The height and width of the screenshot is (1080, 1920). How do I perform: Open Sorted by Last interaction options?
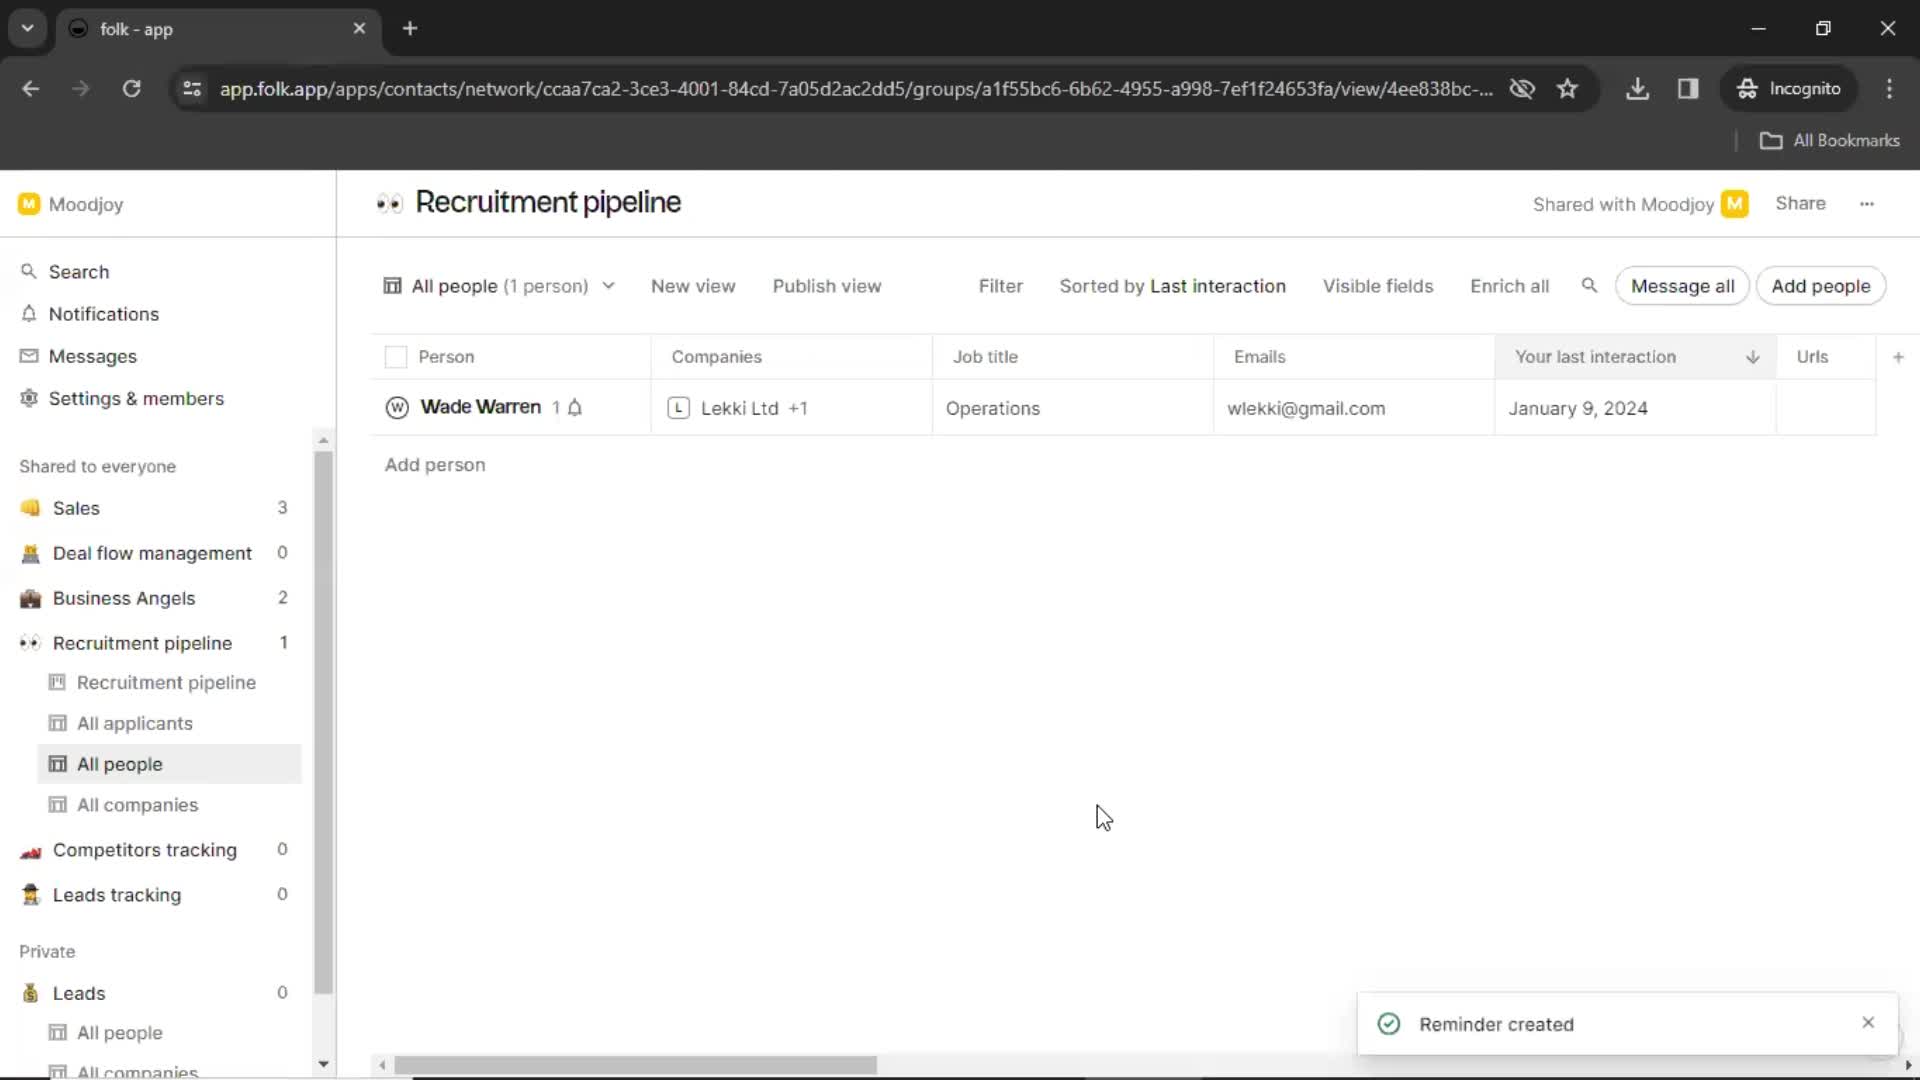(1172, 286)
